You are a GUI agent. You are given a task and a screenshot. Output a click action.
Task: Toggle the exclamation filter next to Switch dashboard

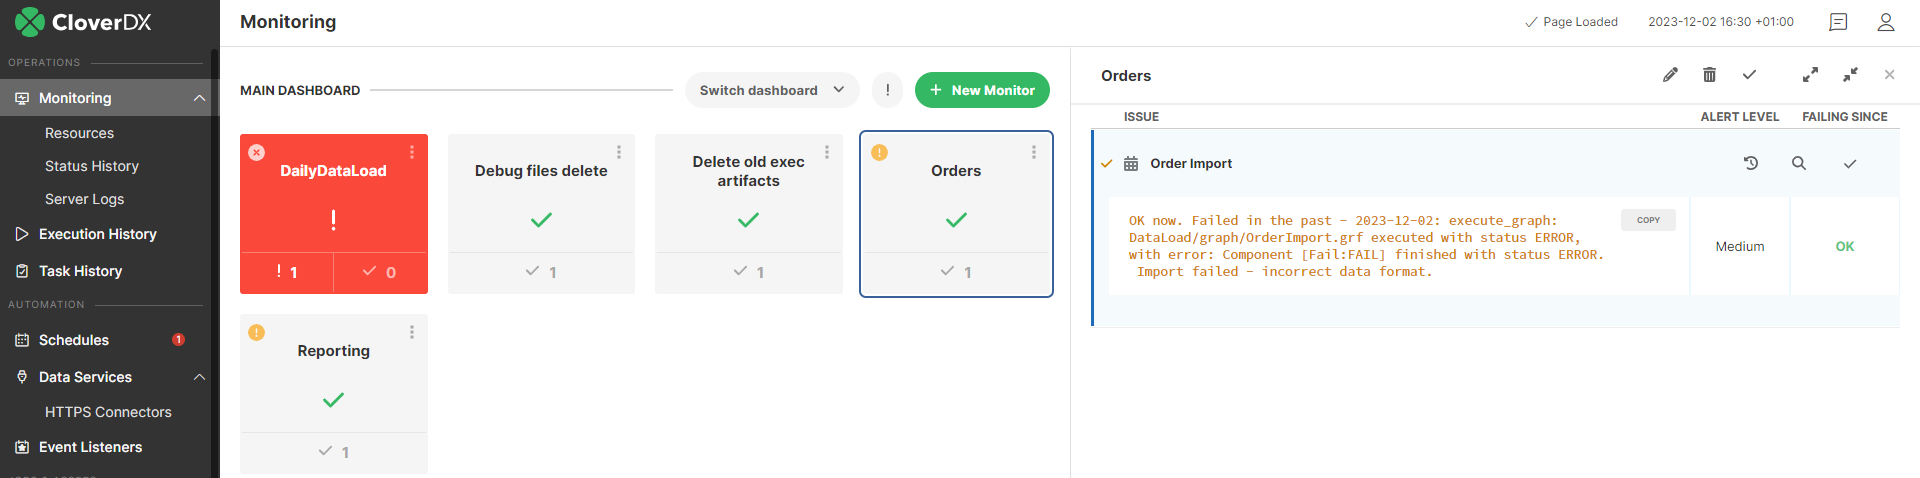[x=887, y=90]
